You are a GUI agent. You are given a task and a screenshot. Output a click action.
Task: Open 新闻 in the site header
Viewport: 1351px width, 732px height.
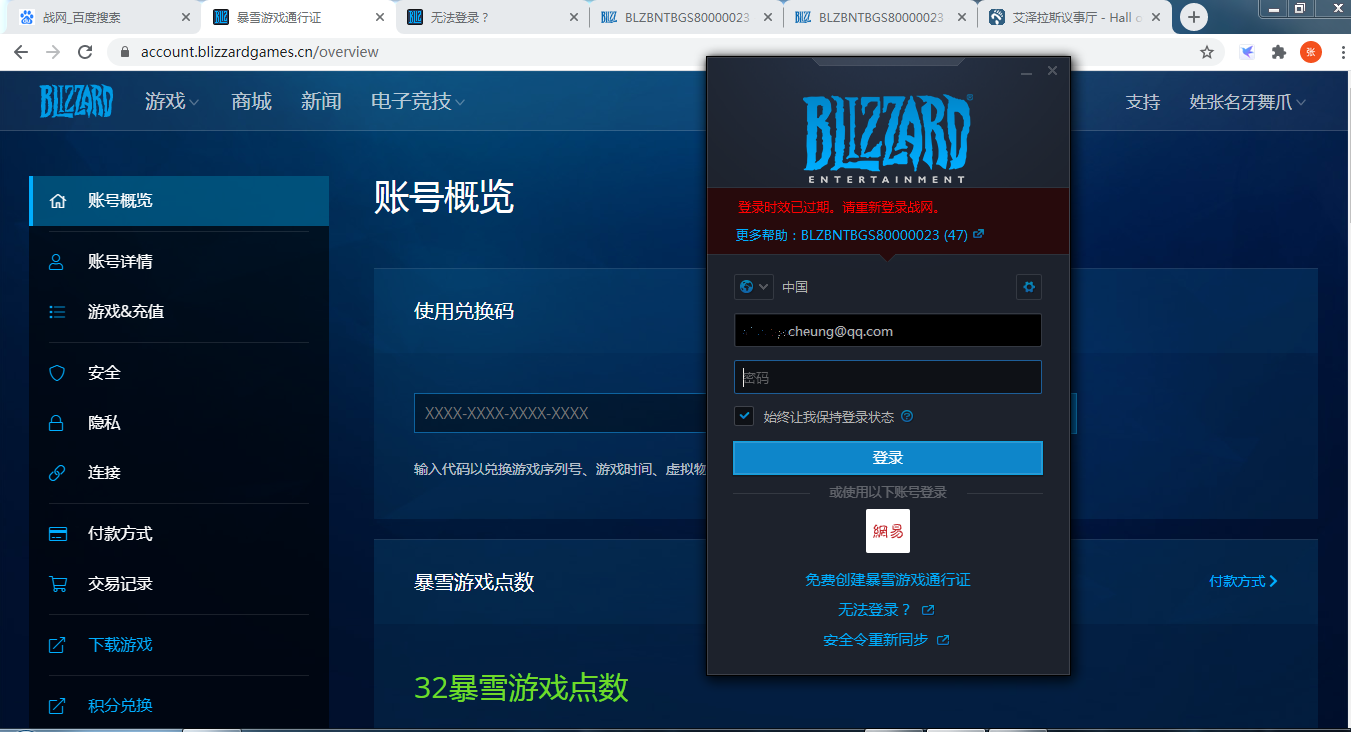(x=321, y=101)
